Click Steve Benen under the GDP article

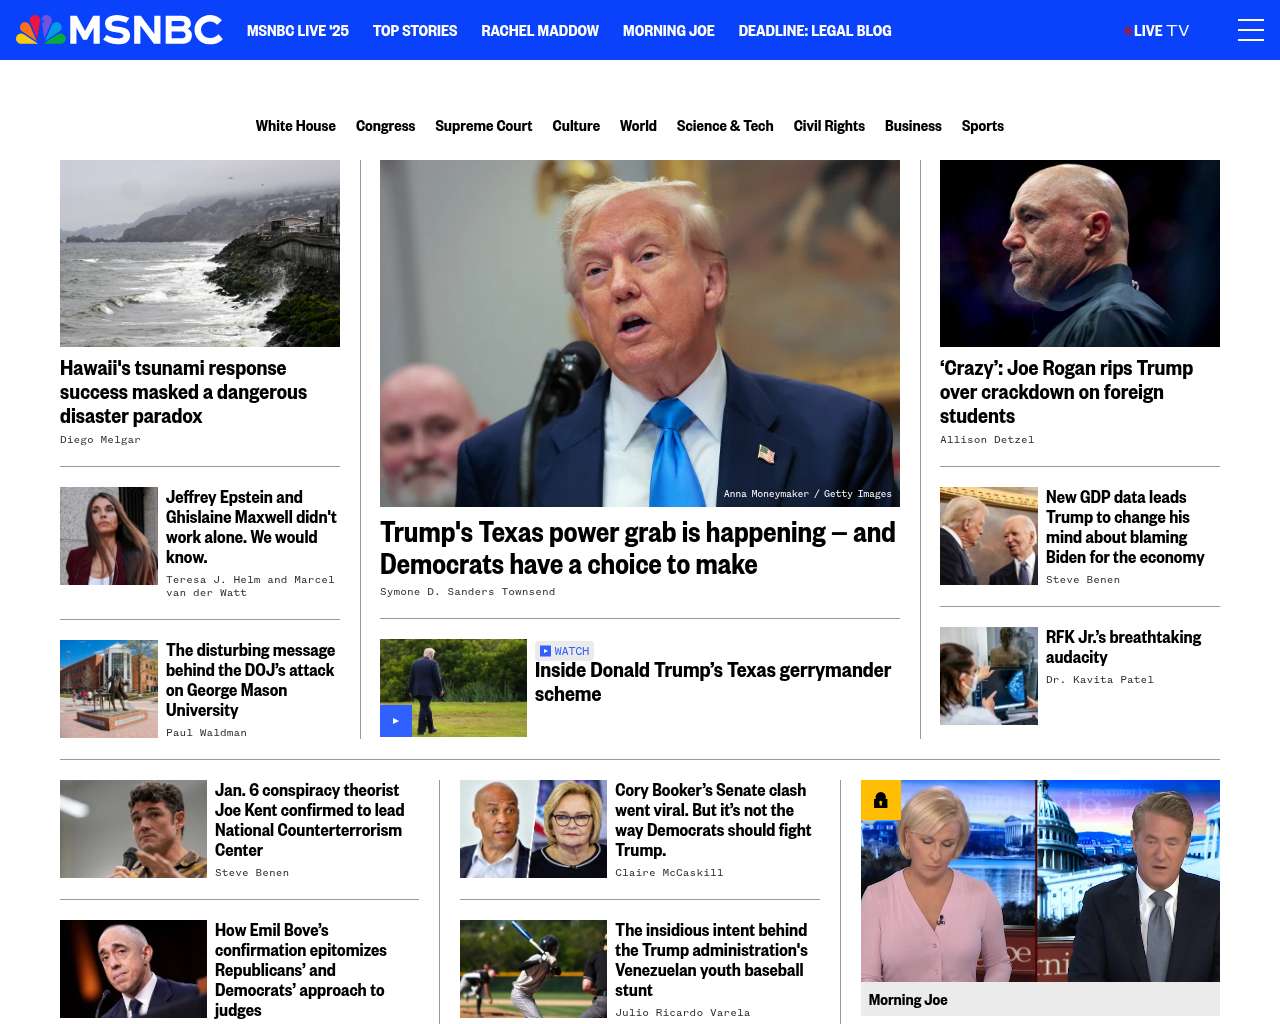pos(1083,580)
